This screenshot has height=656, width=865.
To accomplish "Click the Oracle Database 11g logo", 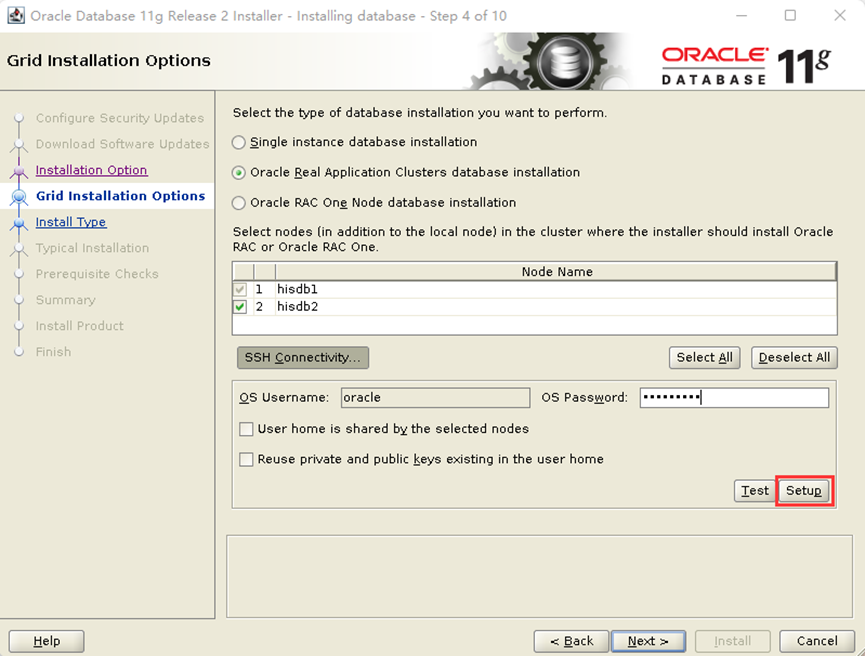I will click(x=746, y=66).
